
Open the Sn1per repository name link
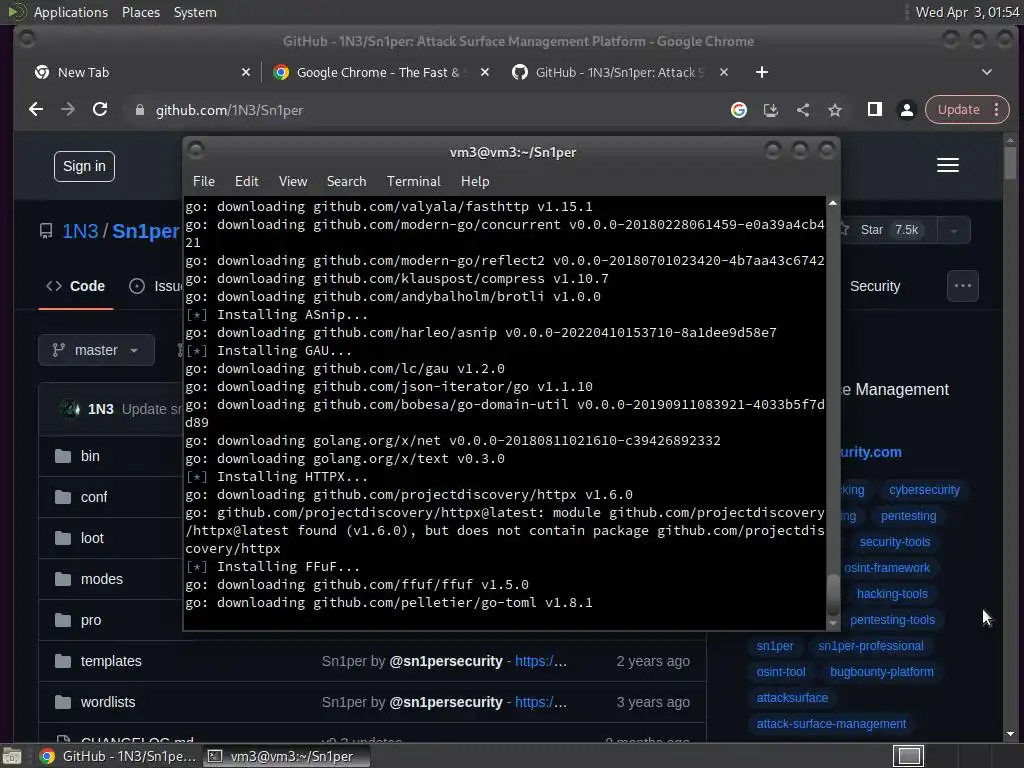145,231
